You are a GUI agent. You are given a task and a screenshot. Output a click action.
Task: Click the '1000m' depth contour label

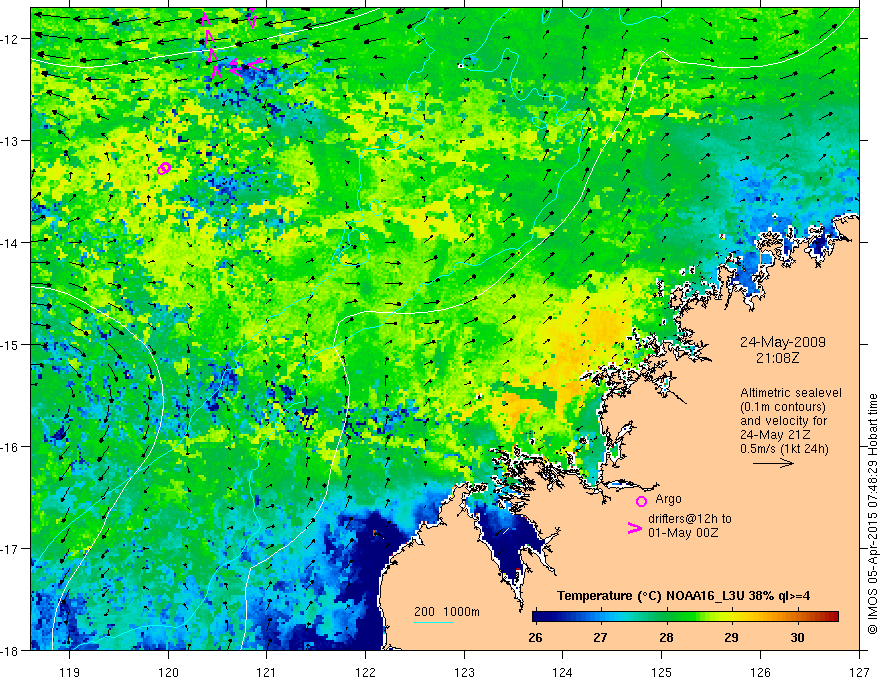click(461, 612)
